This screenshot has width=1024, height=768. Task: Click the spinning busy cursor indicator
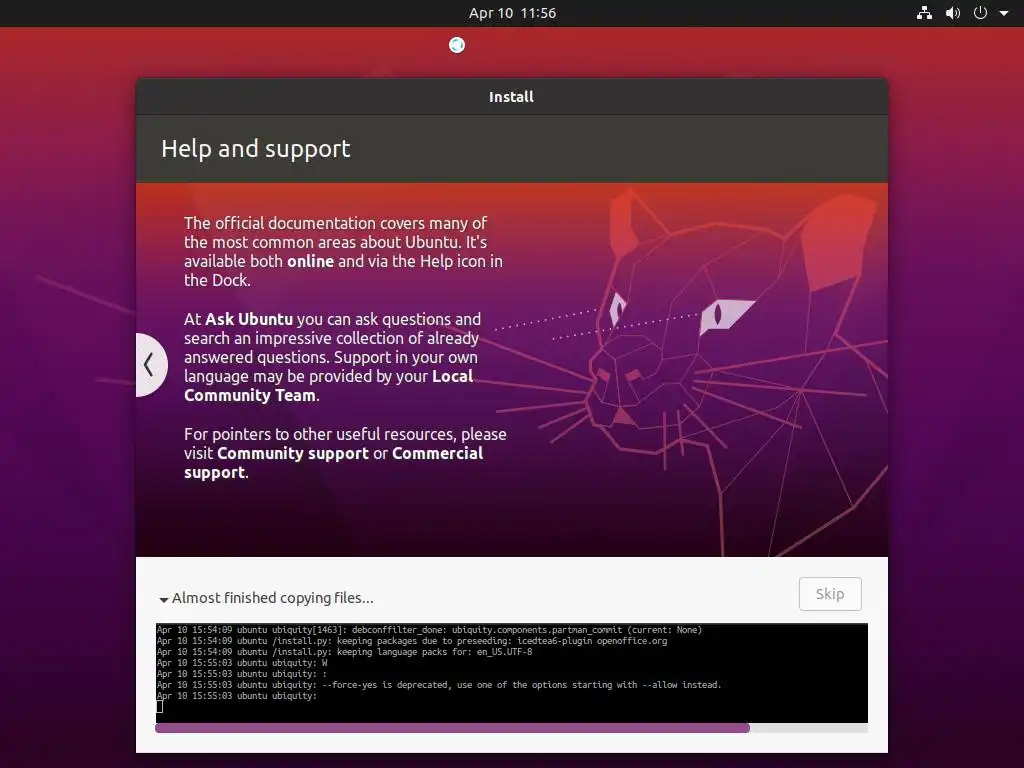tap(456, 44)
